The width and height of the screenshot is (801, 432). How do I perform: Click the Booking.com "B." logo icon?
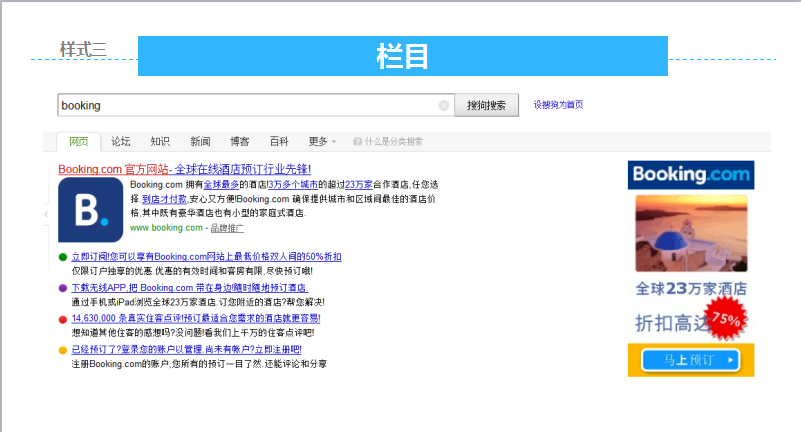[90, 210]
